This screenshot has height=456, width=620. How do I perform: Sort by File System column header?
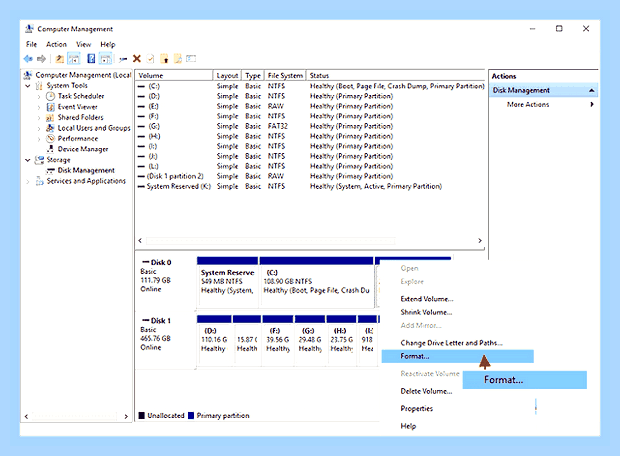[x=285, y=76]
